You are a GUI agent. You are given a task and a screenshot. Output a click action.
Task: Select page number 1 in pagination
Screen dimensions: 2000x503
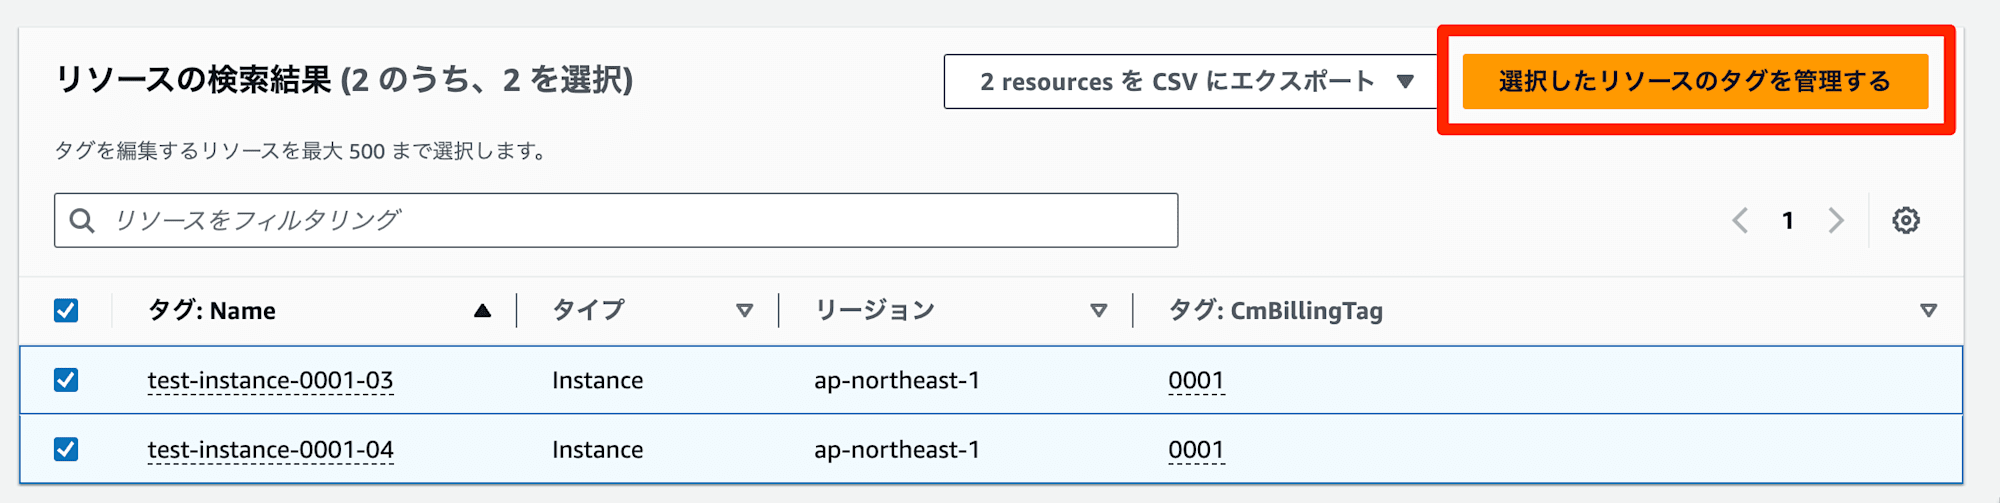(x=1788, y=220)
